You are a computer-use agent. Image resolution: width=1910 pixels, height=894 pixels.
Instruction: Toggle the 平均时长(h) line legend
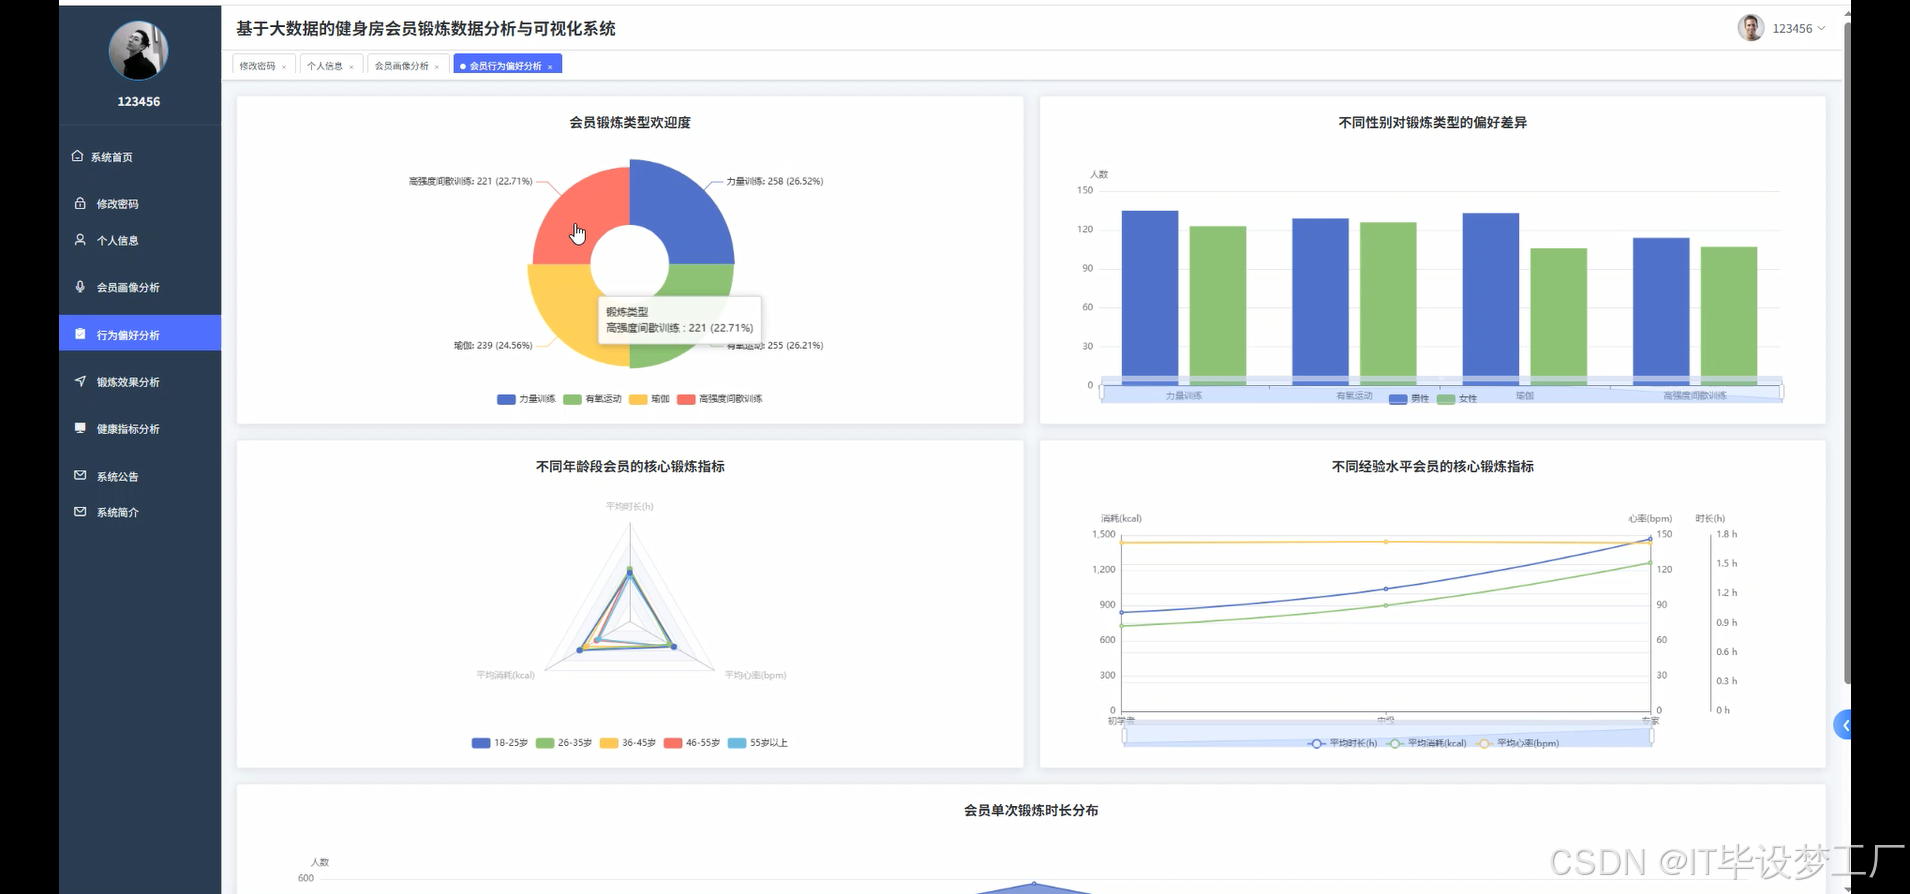coord(1342,743)
